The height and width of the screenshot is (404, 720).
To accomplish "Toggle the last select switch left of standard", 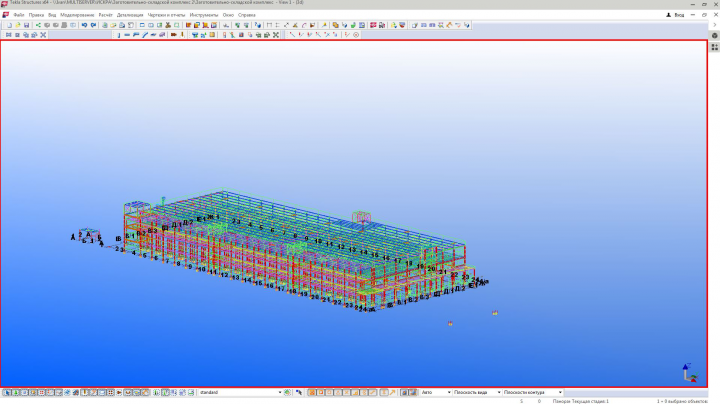I will 191,392.
